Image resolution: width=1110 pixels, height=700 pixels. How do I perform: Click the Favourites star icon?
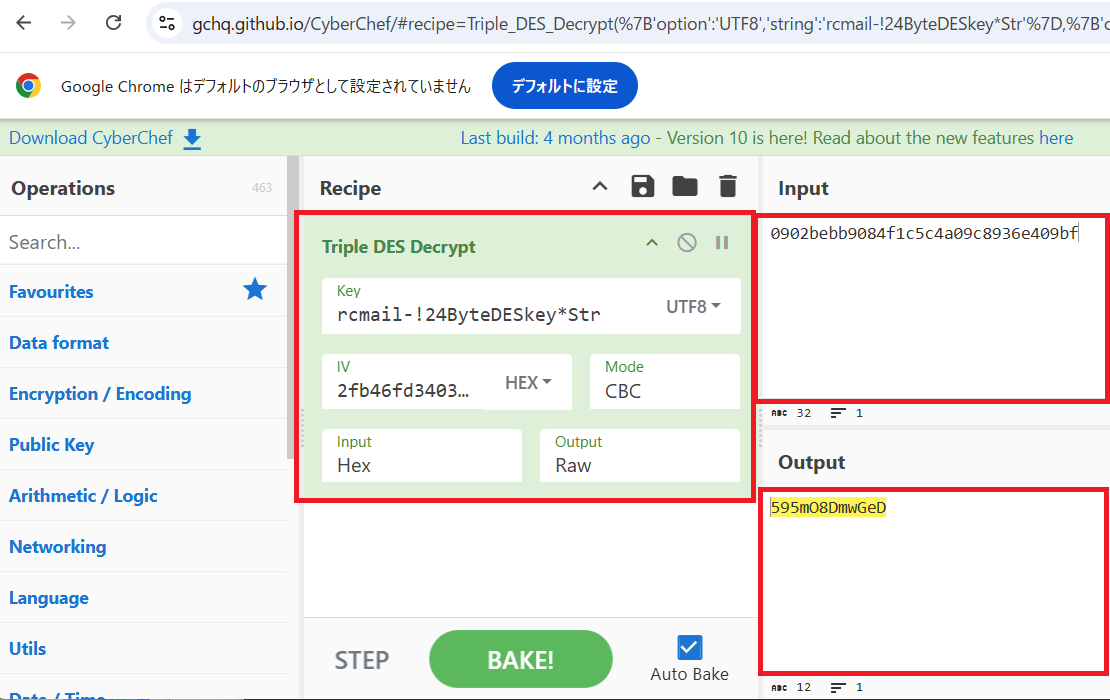point(255,291)
